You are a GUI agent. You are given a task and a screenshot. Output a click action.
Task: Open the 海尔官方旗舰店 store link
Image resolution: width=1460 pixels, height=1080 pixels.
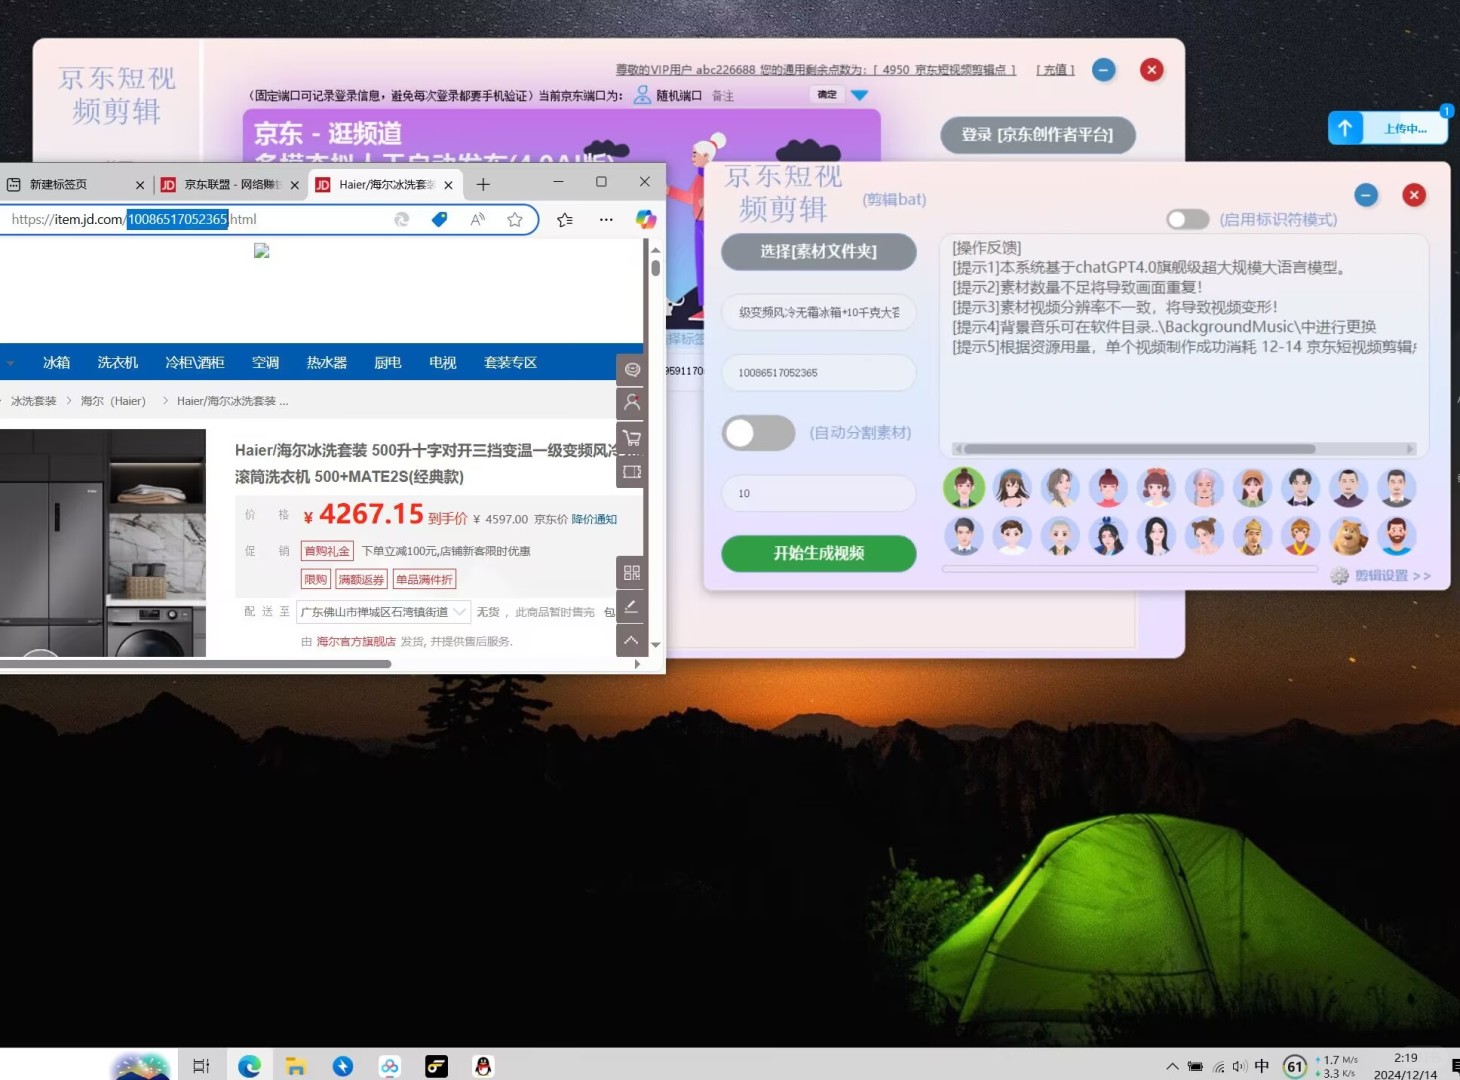click(x=356, y=642)
